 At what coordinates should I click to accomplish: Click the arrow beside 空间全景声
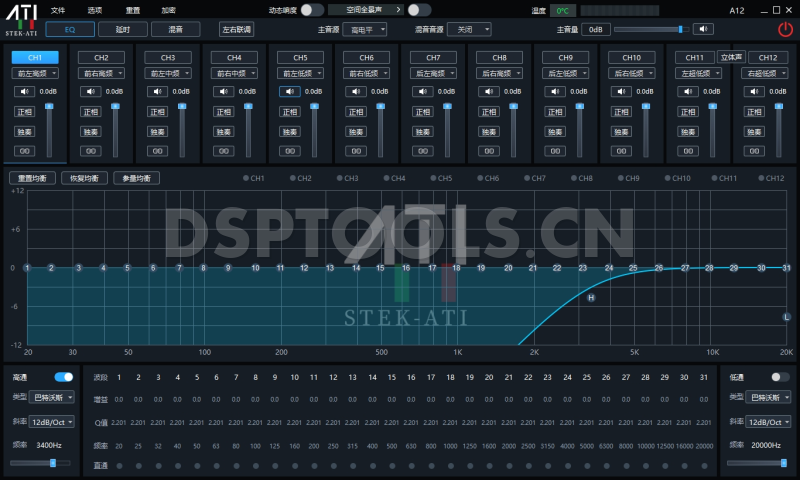click(398, 10)
